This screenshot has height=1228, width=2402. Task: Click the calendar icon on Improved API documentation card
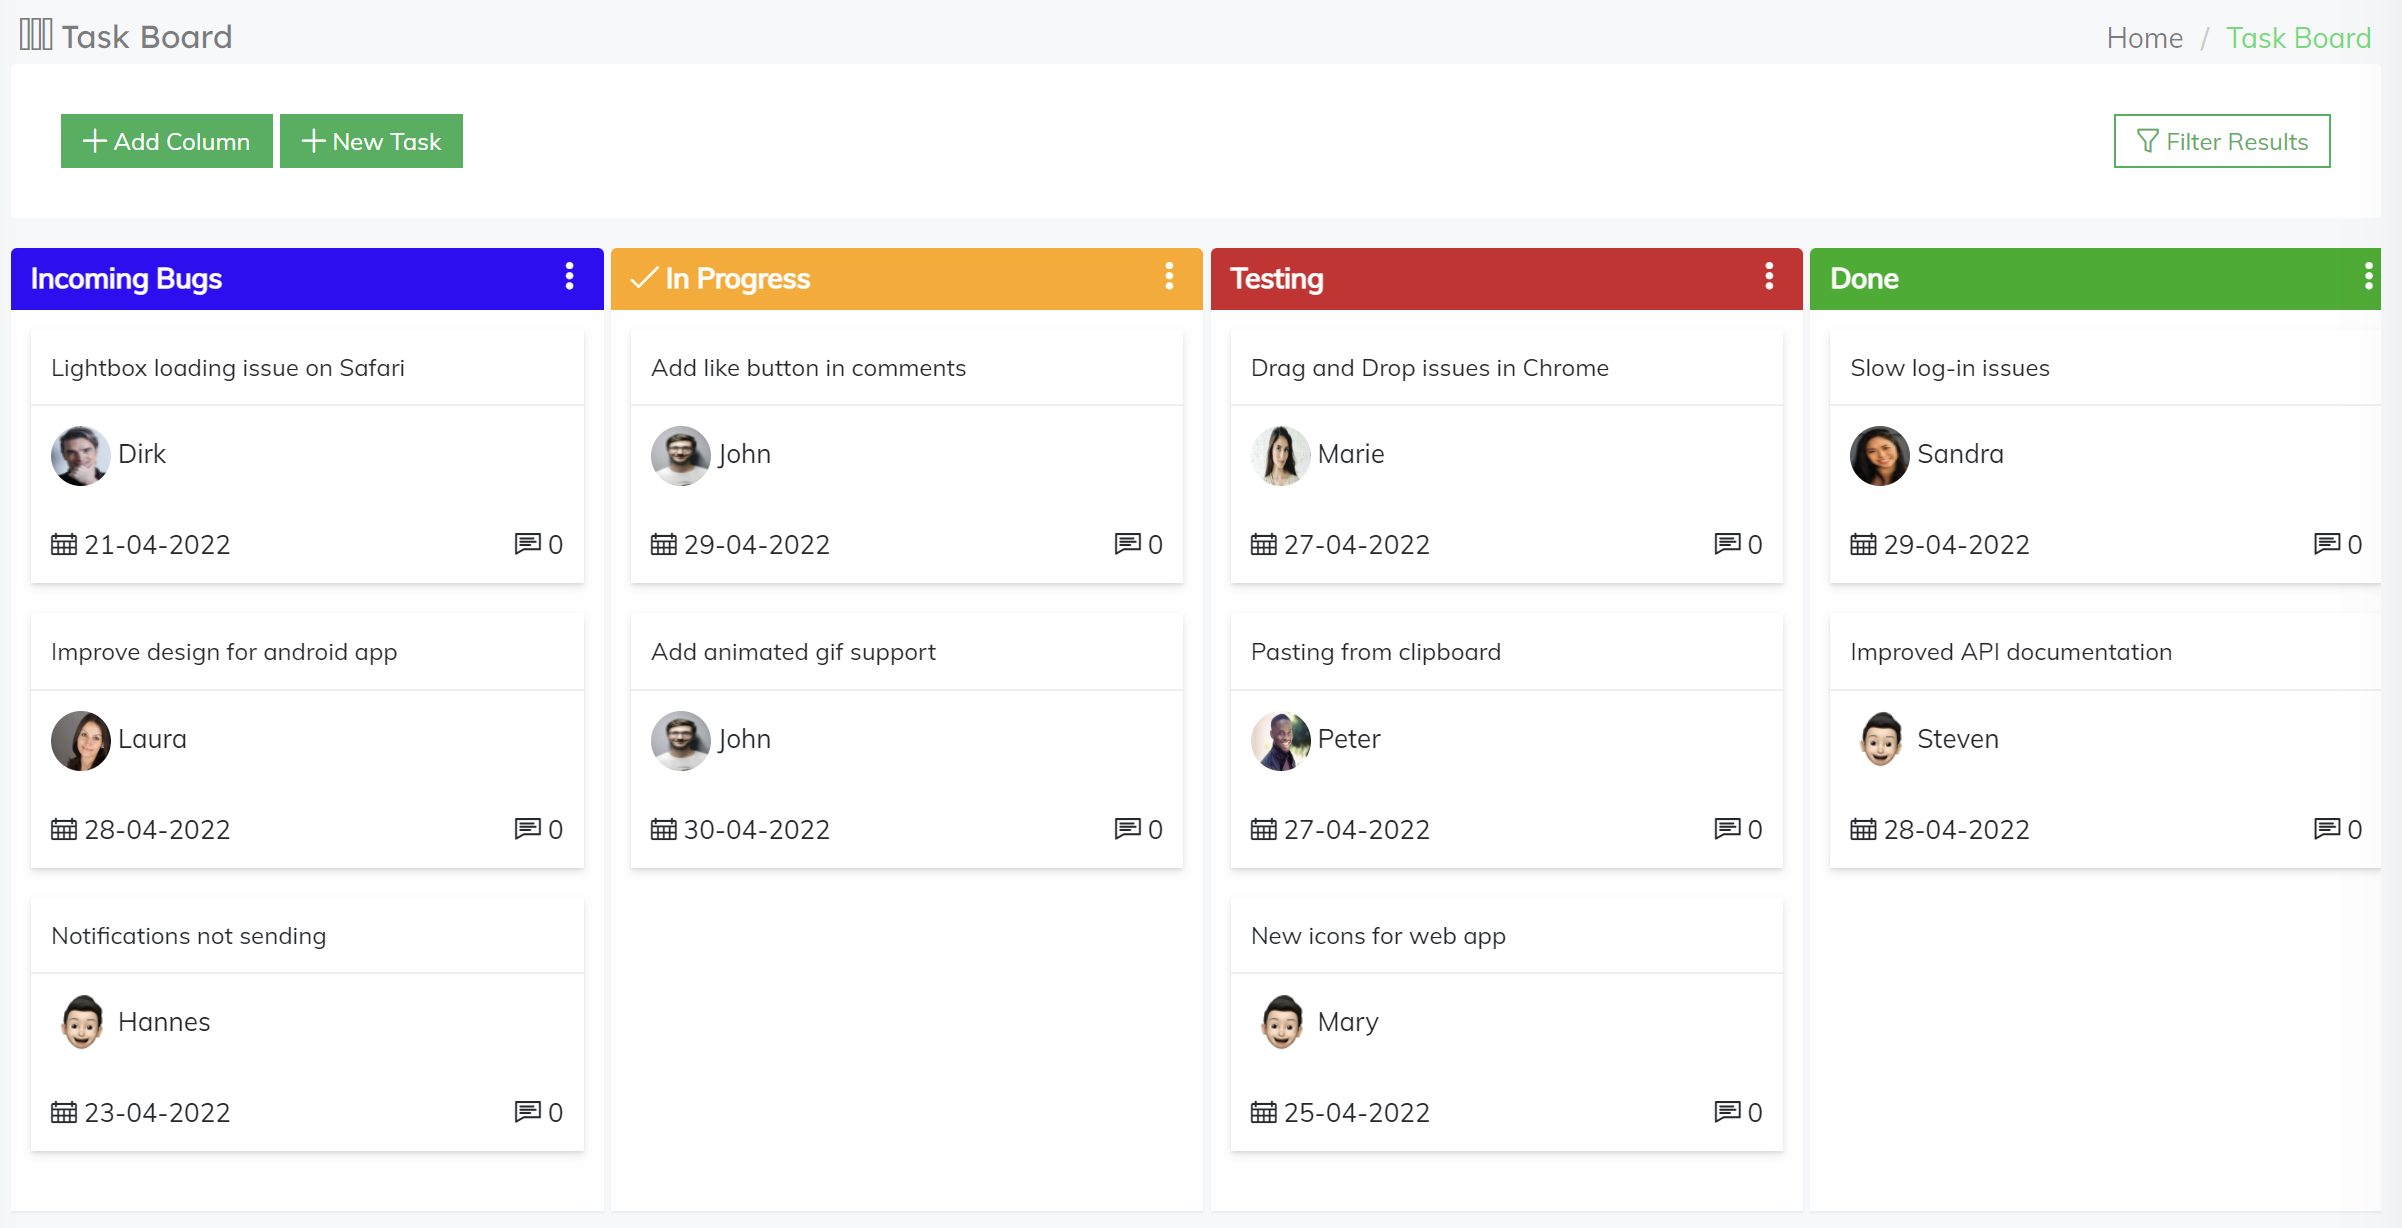click(x=1862, y=829)
